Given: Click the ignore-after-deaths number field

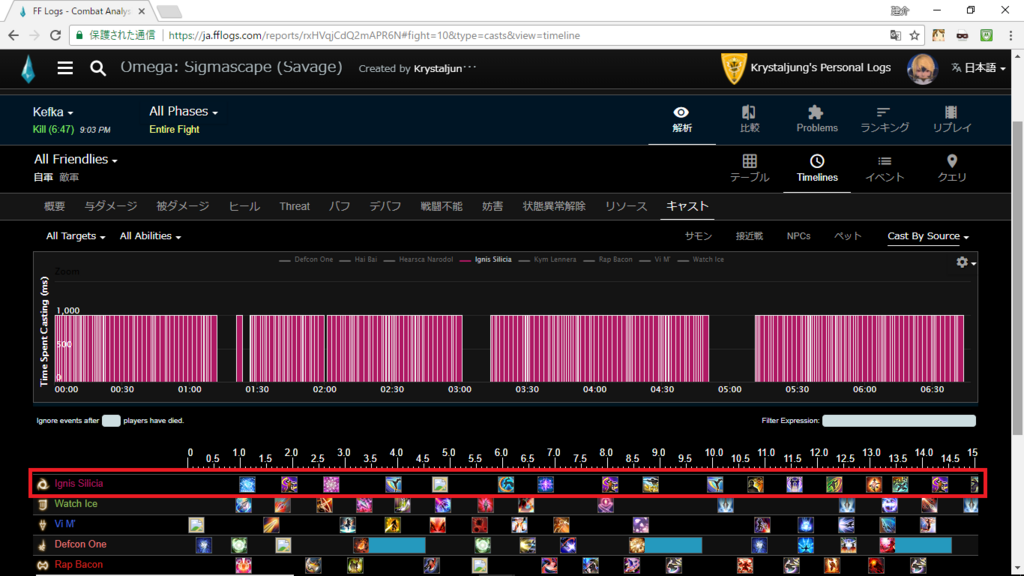Looking at the screenshot, I should (111, 421).
